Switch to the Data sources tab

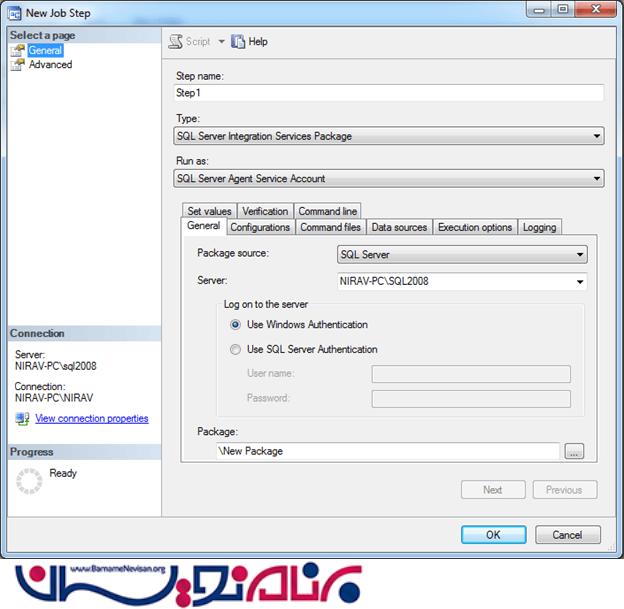[399, 227]
